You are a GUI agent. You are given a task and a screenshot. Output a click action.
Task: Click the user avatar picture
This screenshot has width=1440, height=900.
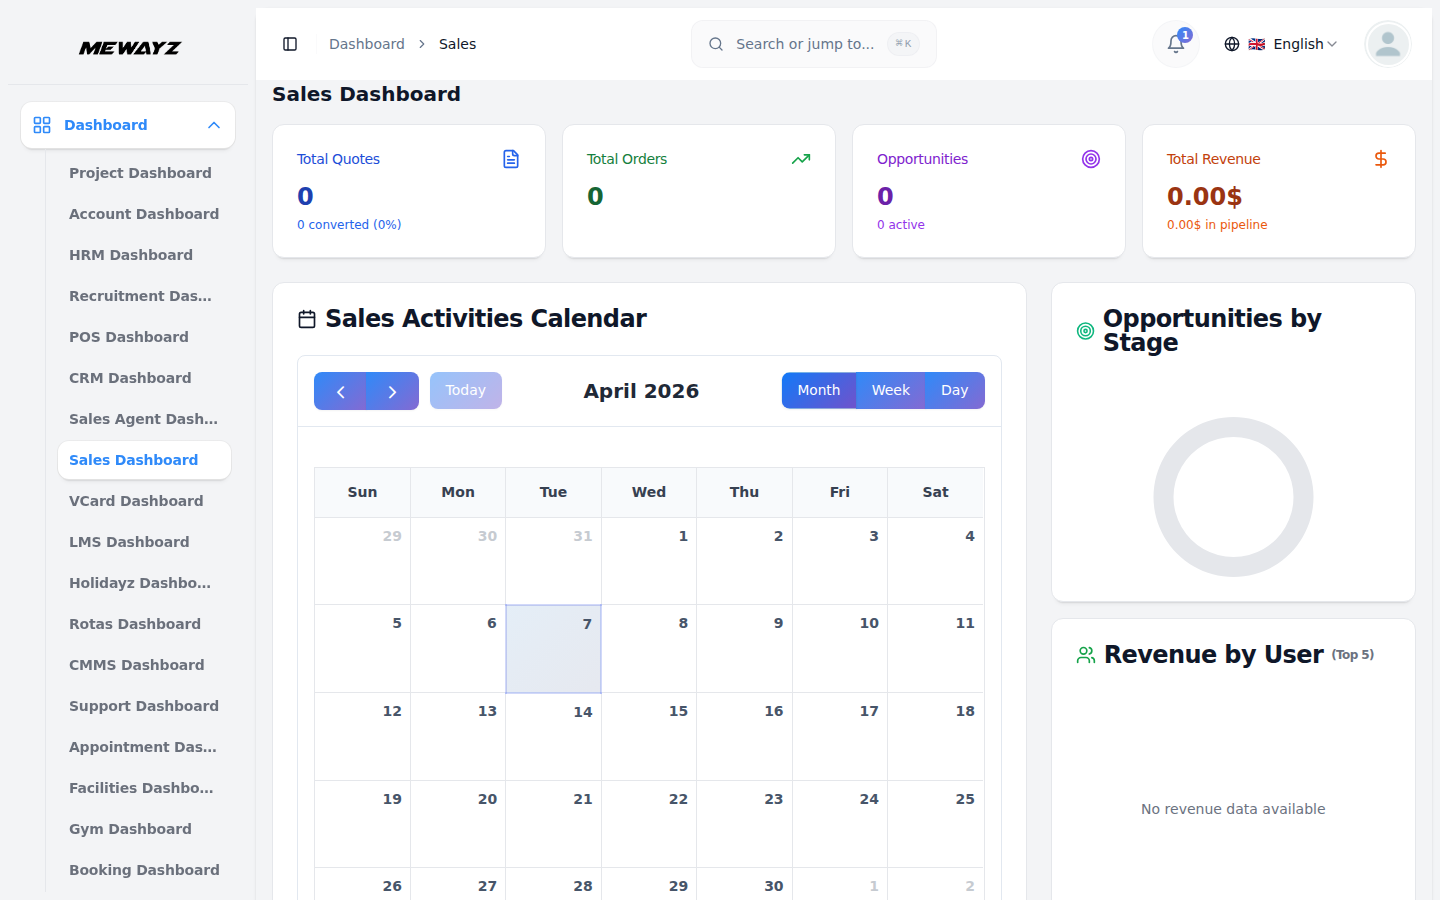pos(1387,43)
